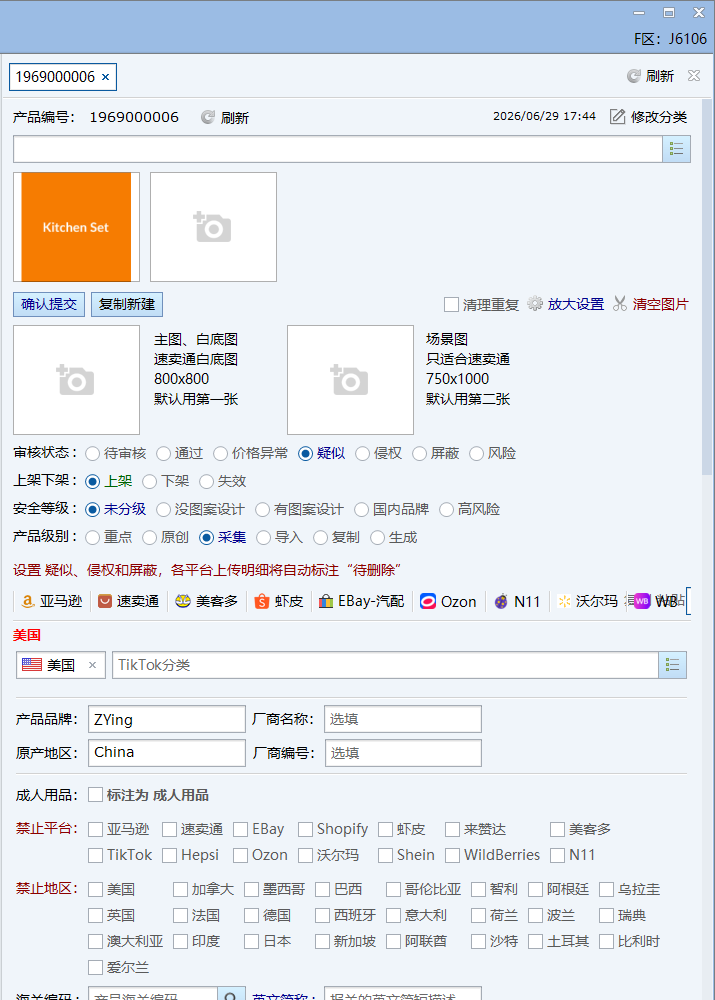
Task: Select the 侵权 radio option
Action: [362, 453]
